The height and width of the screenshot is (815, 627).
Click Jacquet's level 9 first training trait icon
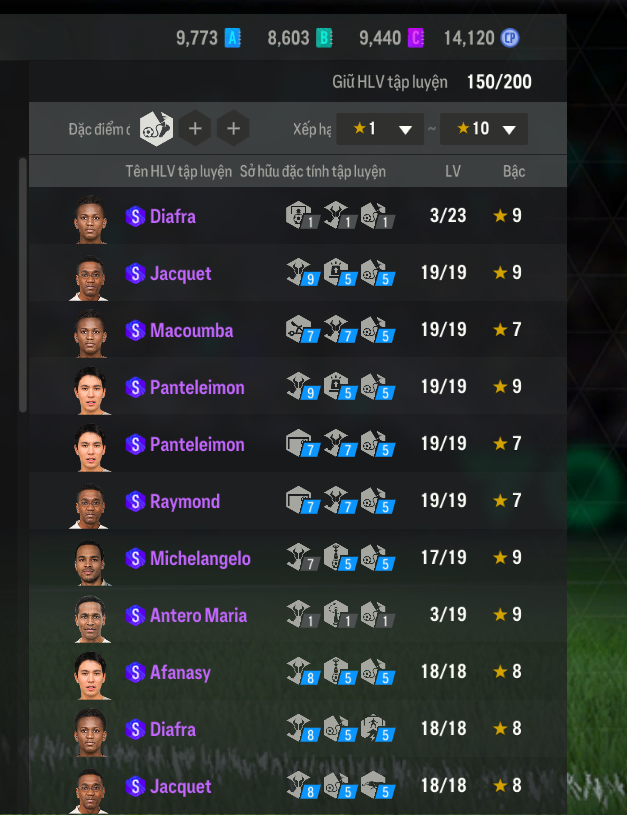302,273
